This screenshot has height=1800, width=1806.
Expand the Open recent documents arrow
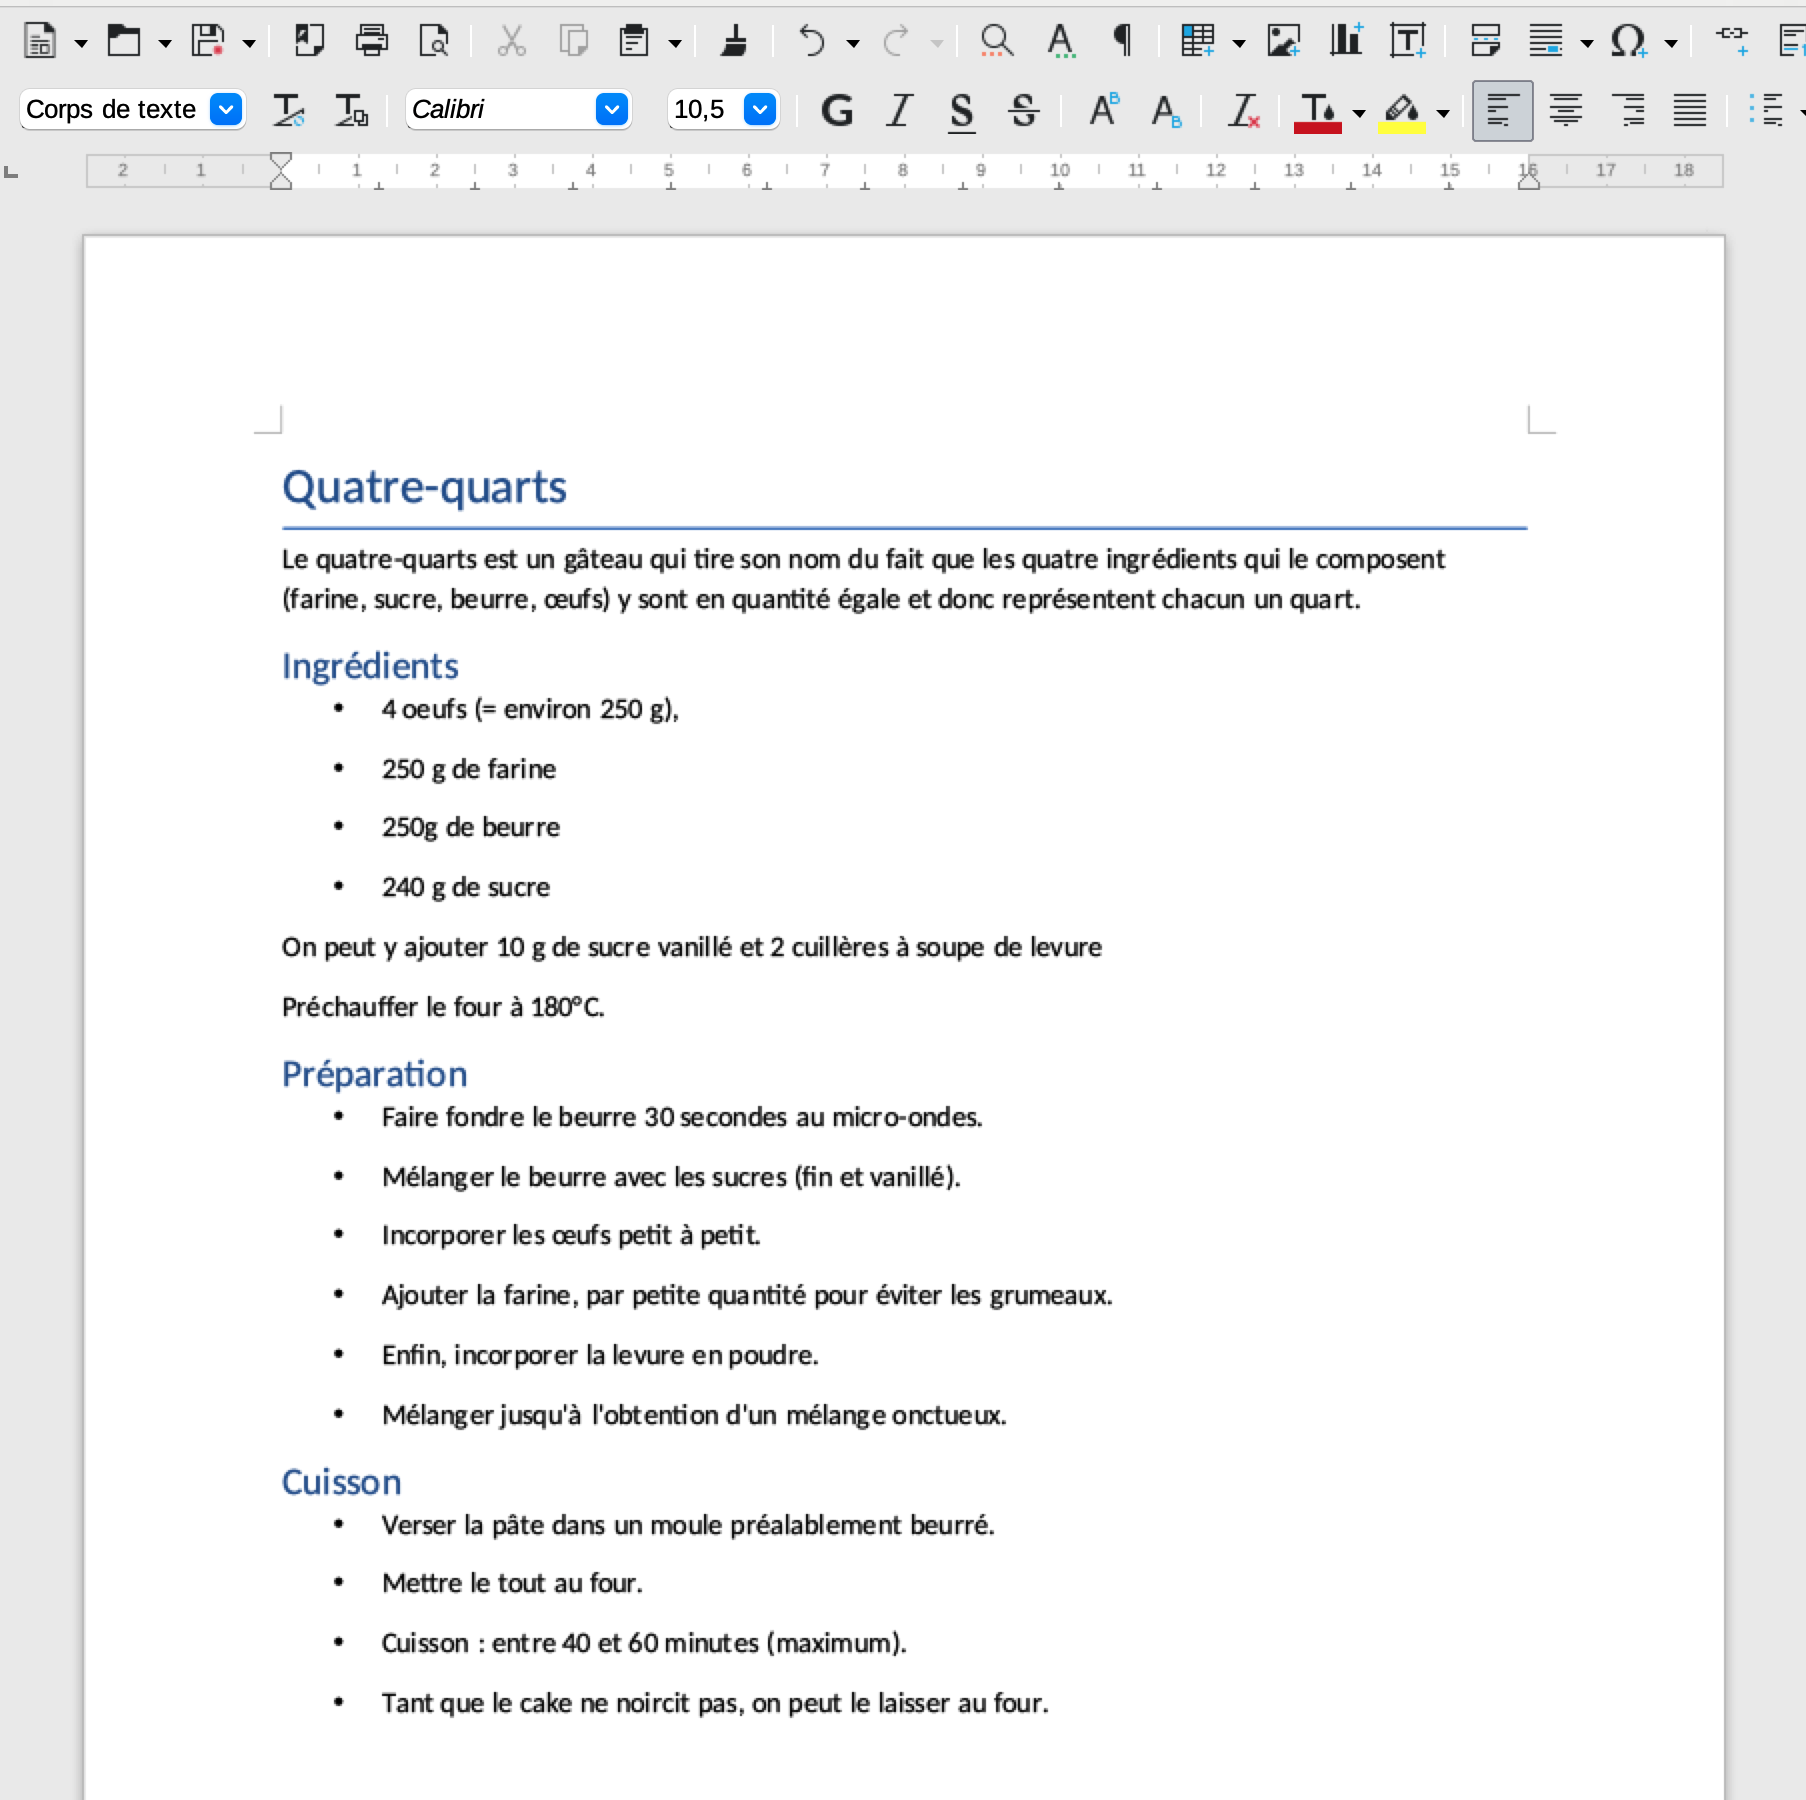pos(165,43)
